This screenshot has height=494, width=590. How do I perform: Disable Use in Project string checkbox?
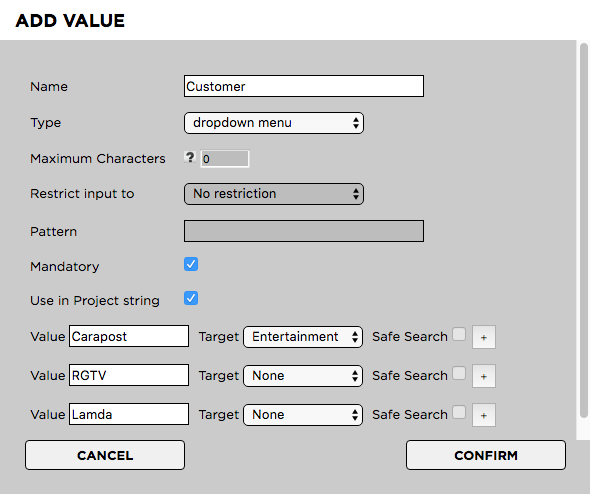(191, 298)
